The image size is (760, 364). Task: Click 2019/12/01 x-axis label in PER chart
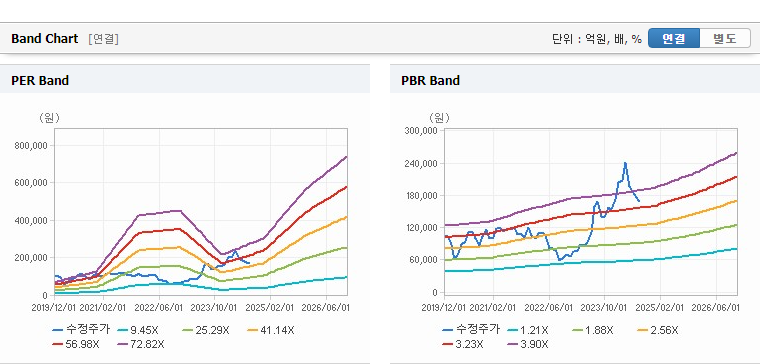click(54, 308)
